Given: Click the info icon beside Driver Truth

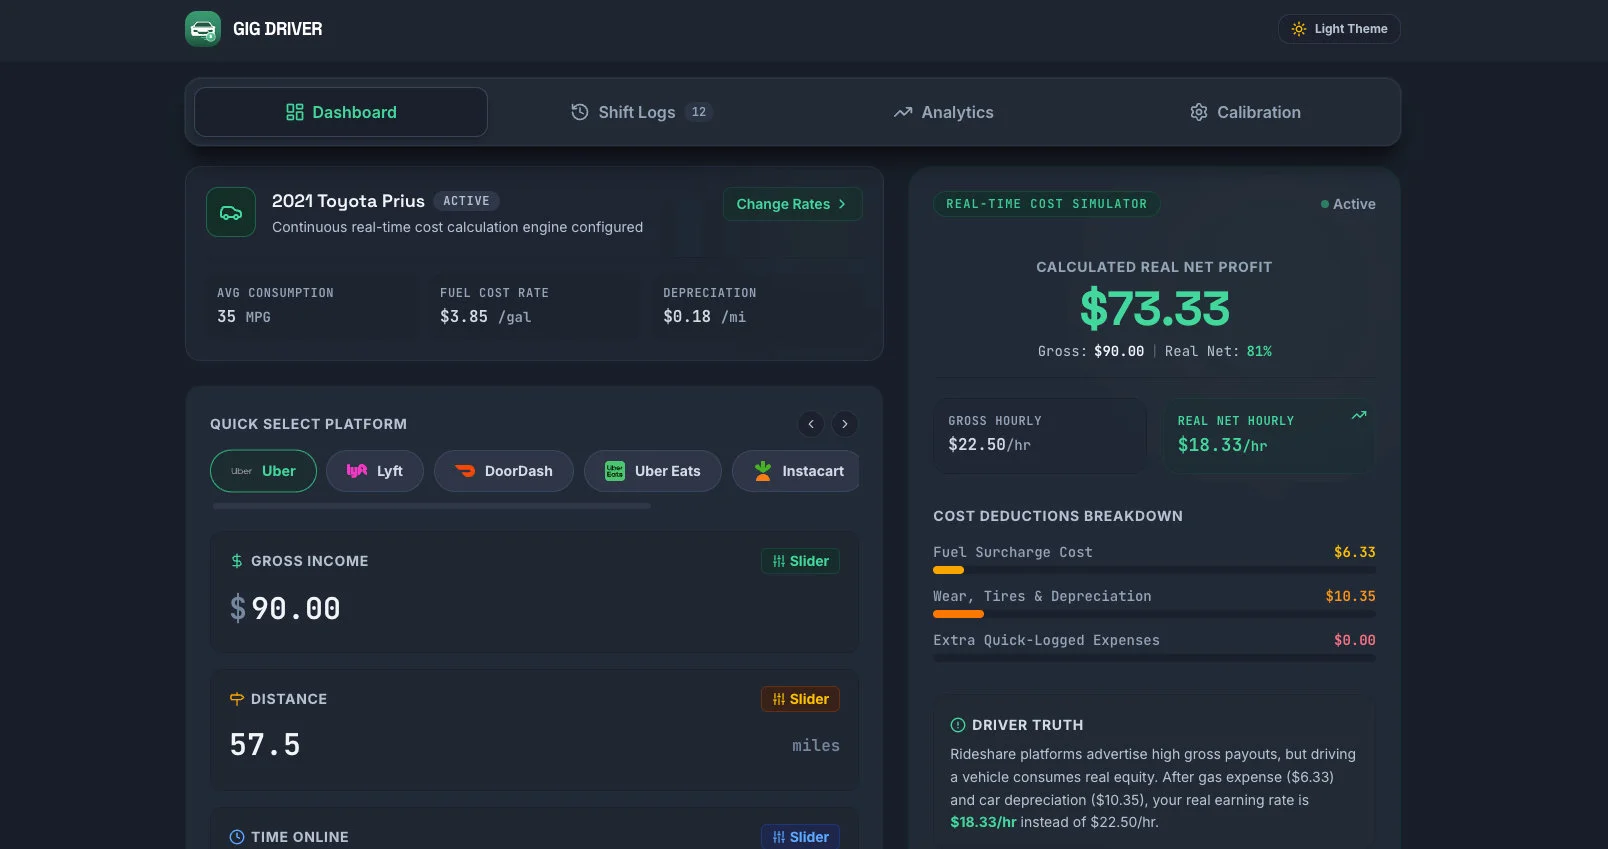Looking at the screenshot, I should (x=958, y=725).
